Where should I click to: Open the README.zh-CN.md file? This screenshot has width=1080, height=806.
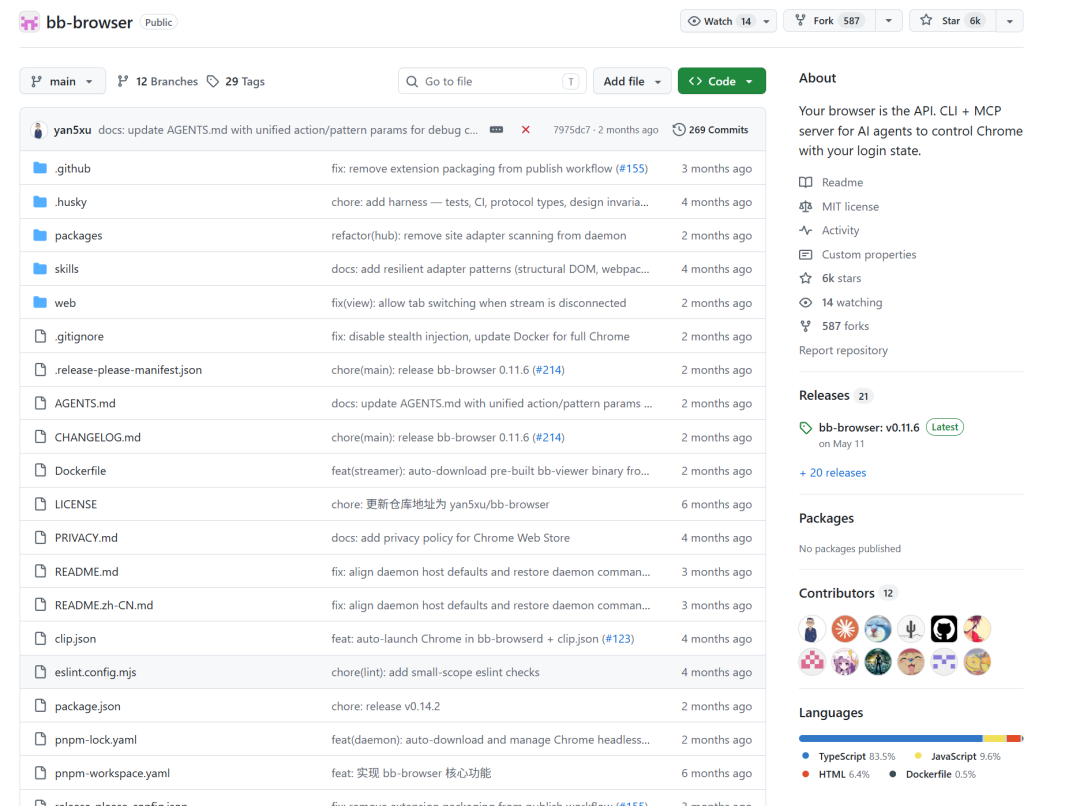click(104, 605)
